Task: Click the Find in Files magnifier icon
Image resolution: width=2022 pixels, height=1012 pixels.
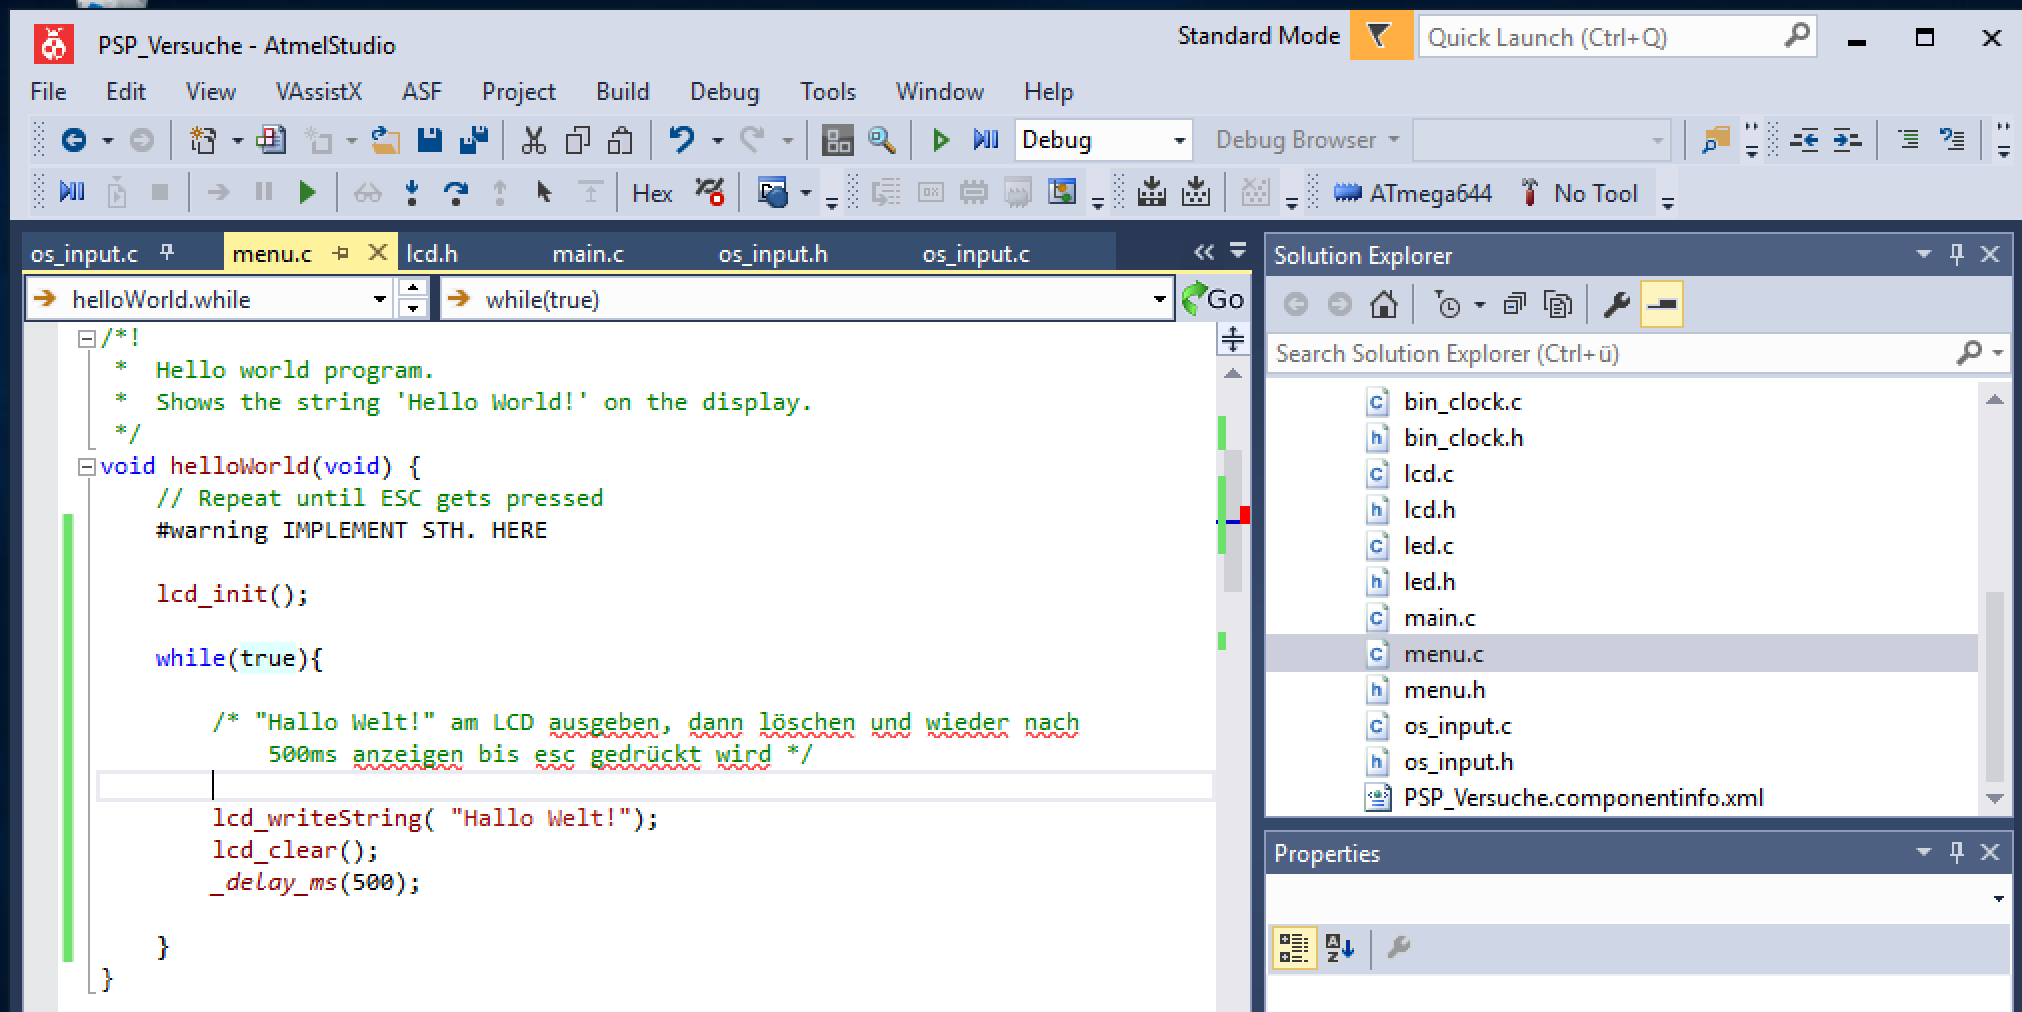Action: pos(881,140)
